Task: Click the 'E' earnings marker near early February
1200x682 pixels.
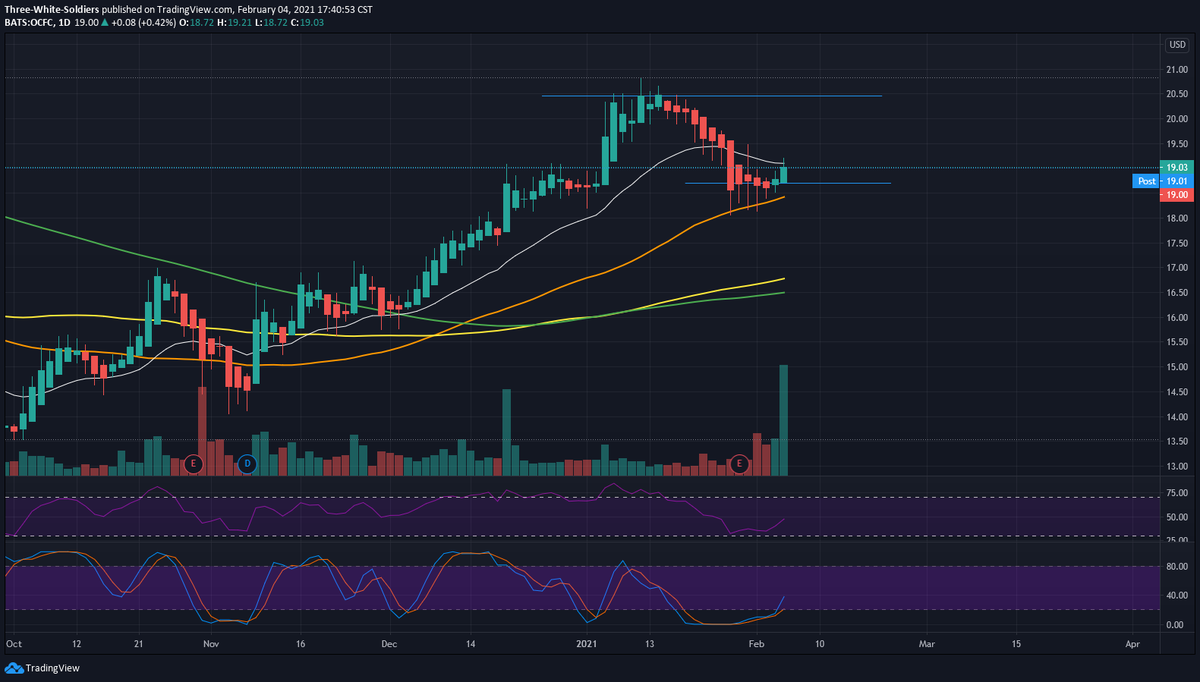Action: [740, 463]
